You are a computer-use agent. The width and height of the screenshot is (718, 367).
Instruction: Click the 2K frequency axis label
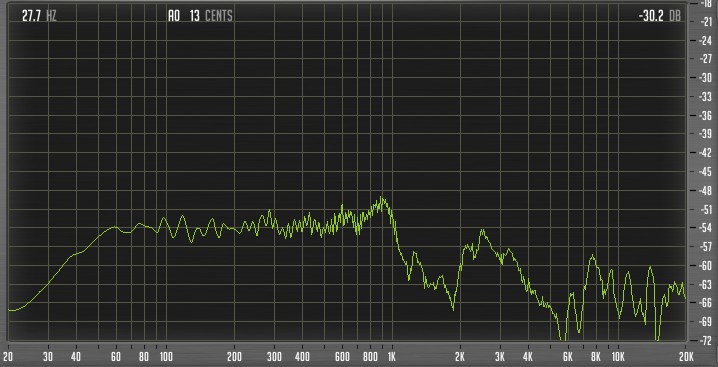460,357
